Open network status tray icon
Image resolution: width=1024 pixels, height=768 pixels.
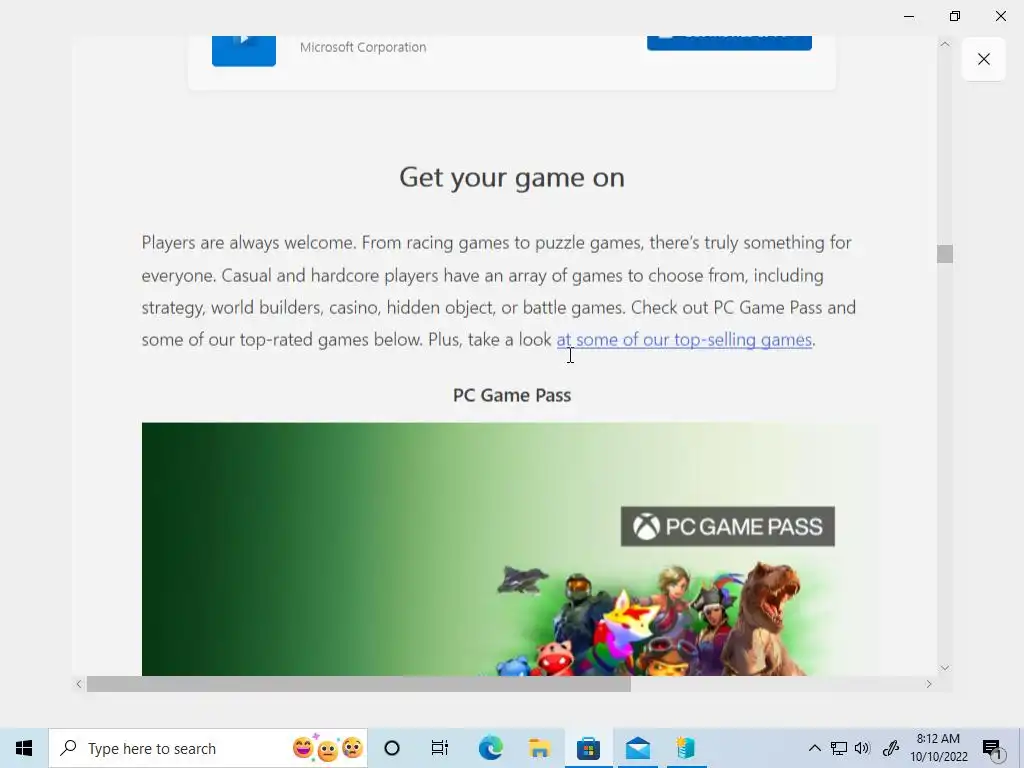click(839, 748)
